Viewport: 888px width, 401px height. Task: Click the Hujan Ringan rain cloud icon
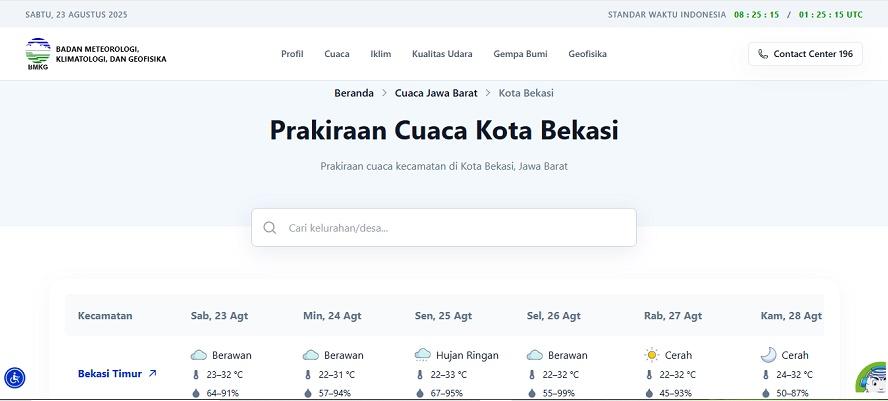tap(423, 355)
